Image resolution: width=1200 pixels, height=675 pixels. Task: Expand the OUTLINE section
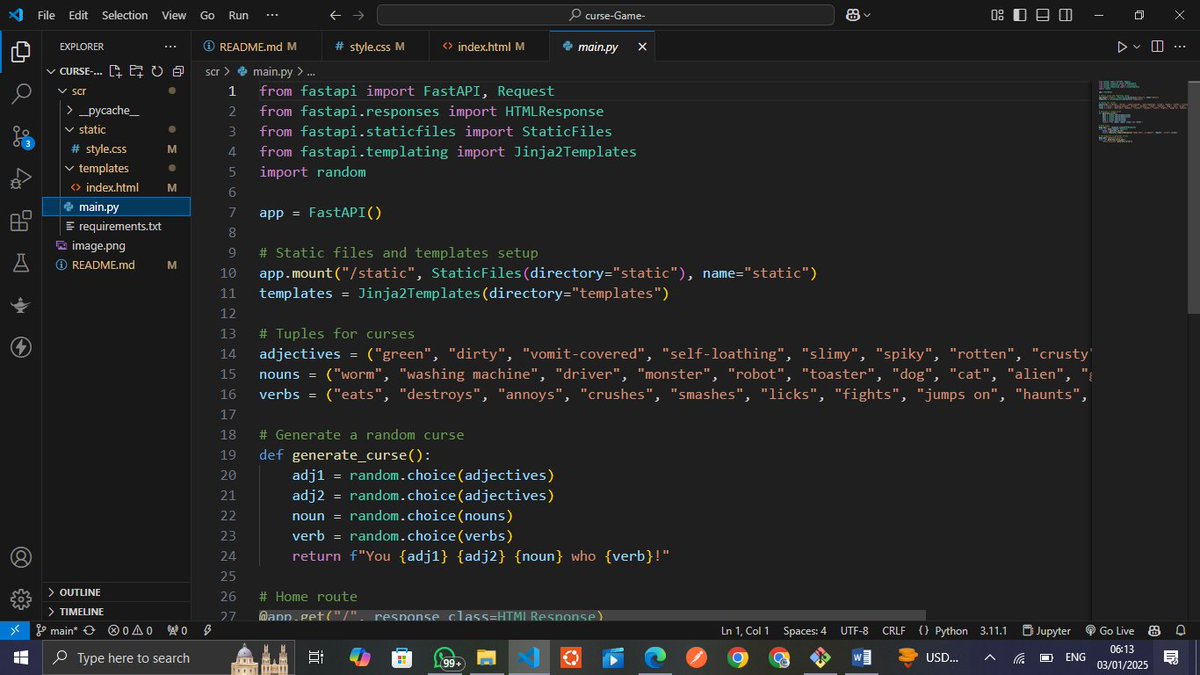116,592
